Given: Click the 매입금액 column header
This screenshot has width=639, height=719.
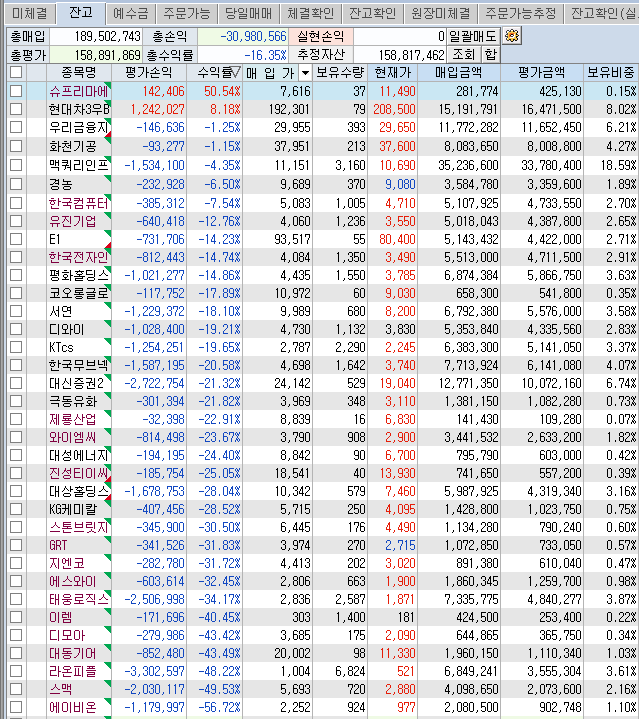Looking at the screenshot, I should pyautogui.click(x=459, y=73).
